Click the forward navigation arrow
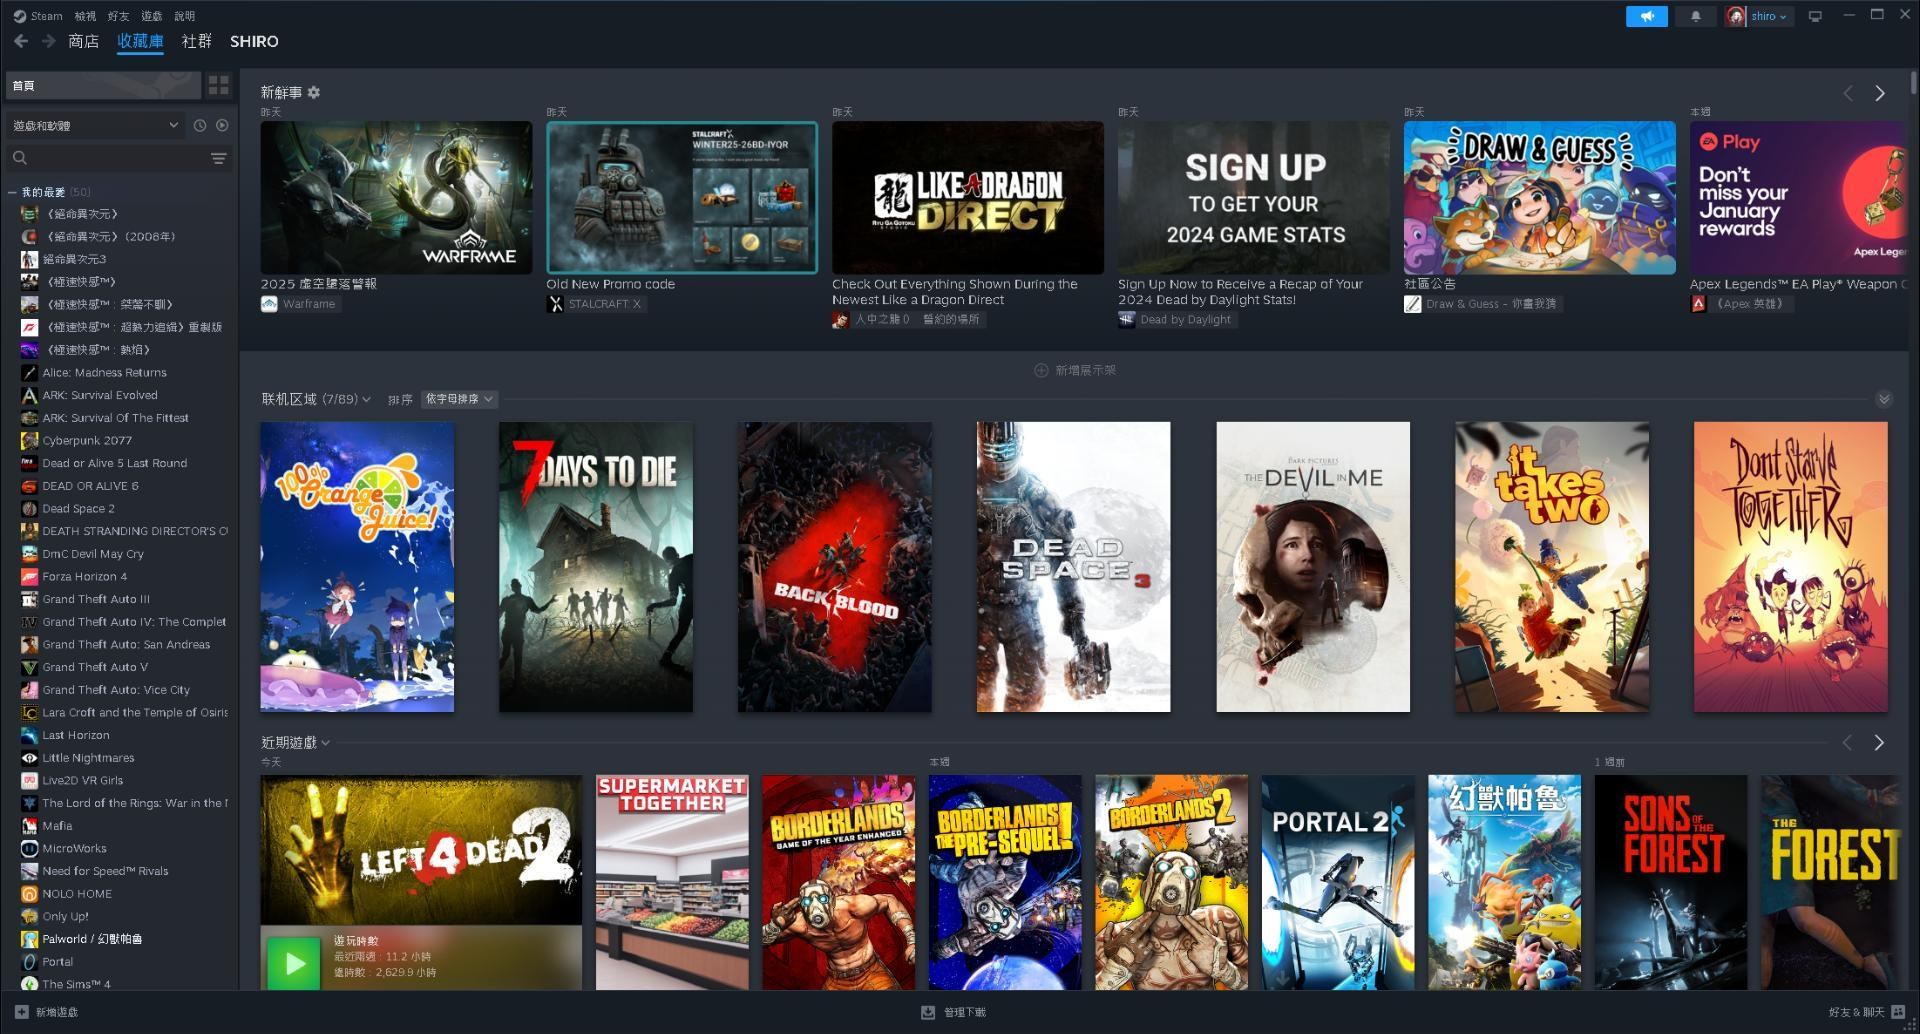The height and width of the screenshot is (1034, 1920). pos(48,41)
